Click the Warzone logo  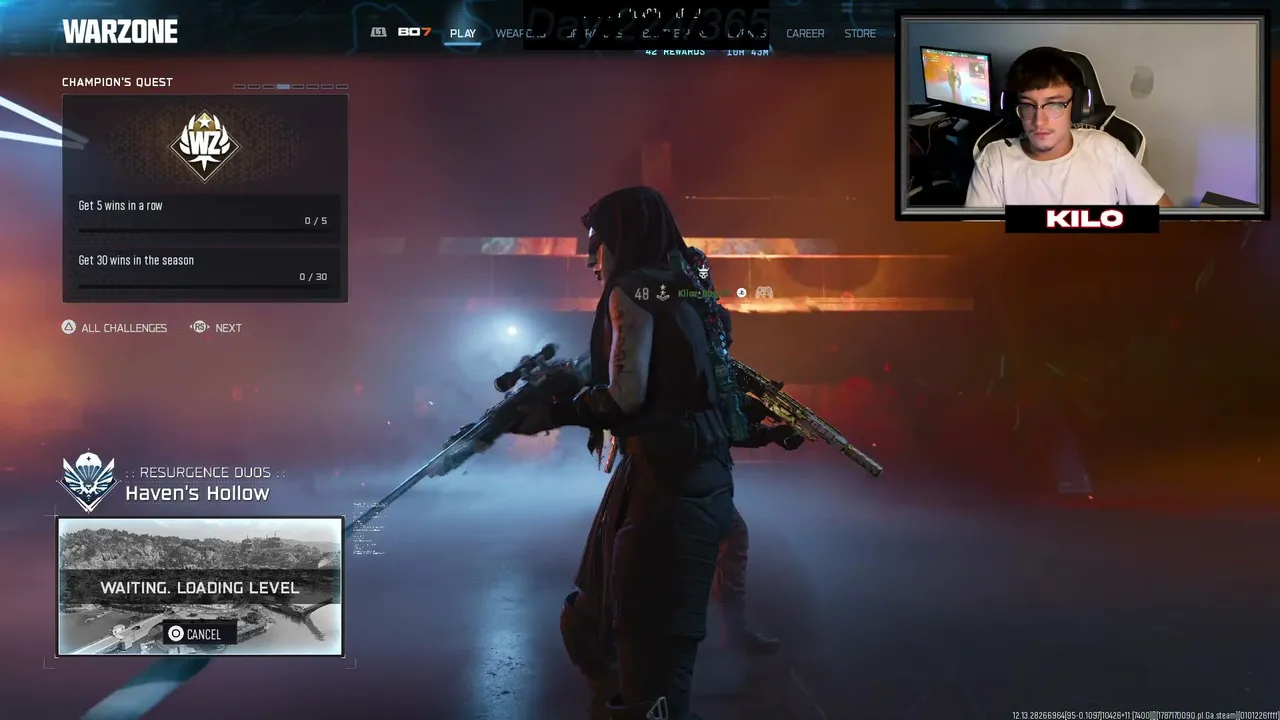120,32
